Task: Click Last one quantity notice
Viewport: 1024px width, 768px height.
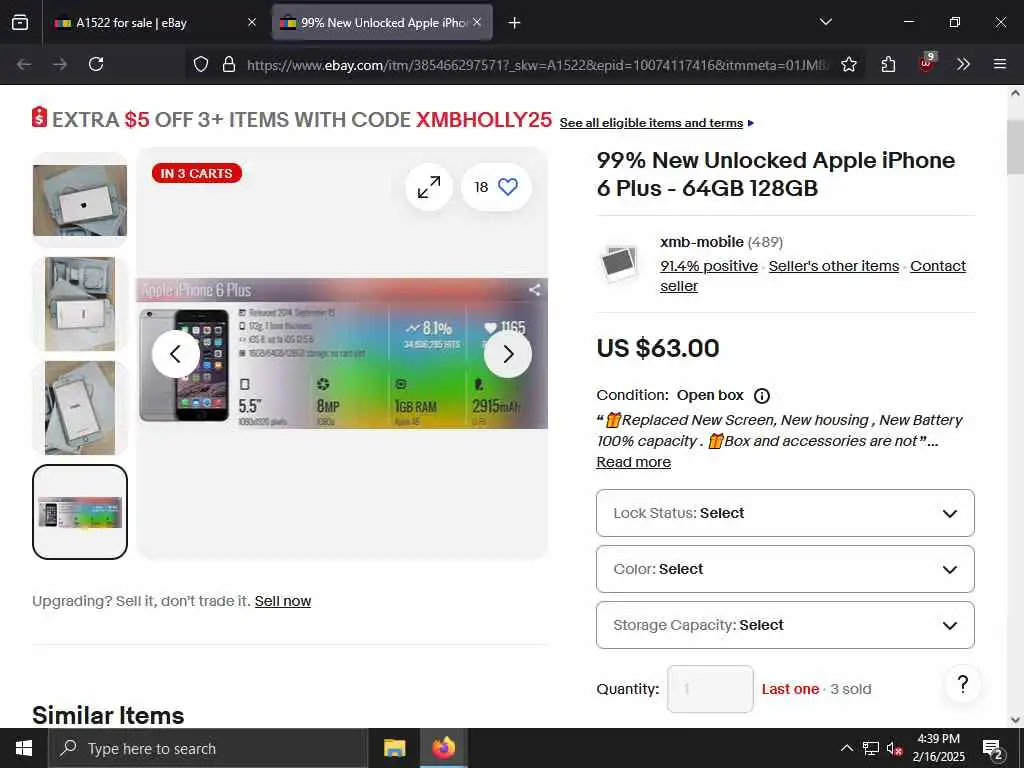Action: coord(790,689)
